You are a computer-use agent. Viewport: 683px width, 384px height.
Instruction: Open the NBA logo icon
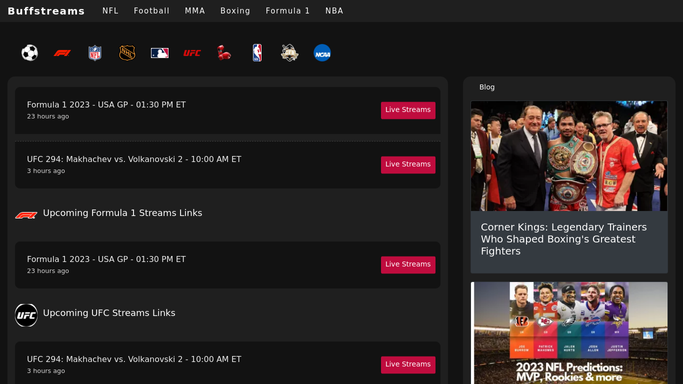[x=257, y=53]
